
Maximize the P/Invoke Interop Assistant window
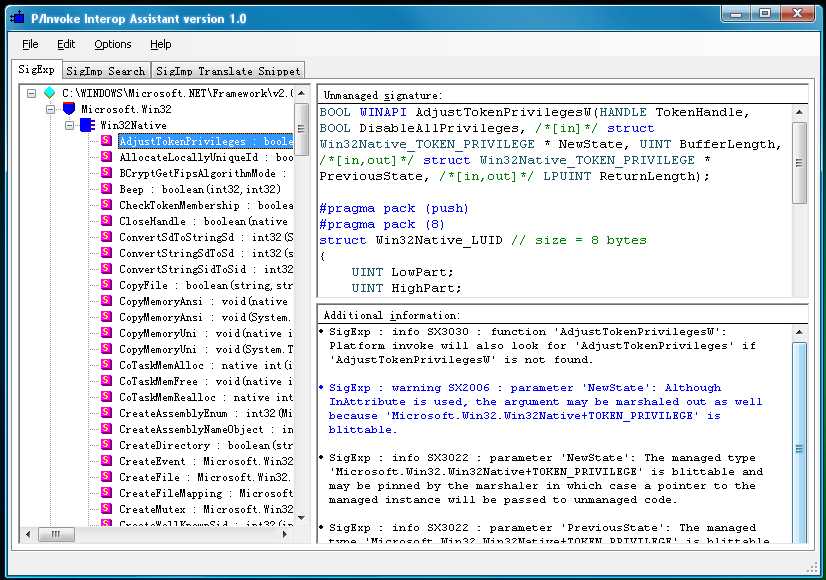point(765,13)
